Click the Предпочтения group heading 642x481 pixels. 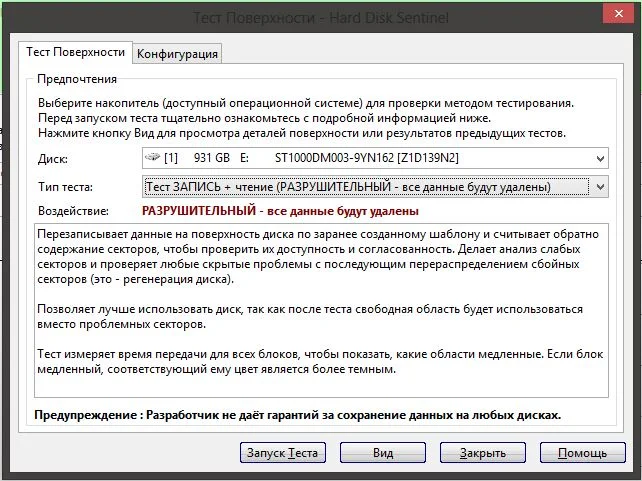[77, 79]
